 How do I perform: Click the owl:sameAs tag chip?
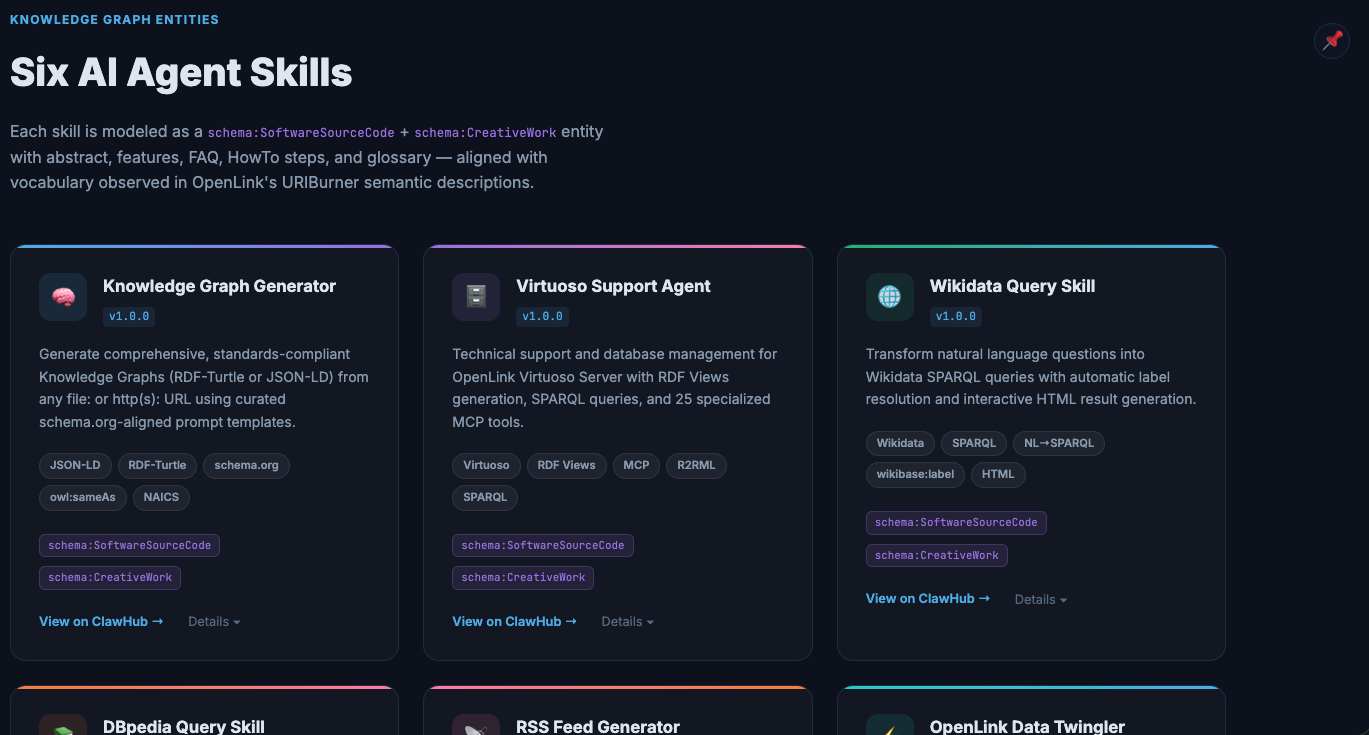[83, 497]
